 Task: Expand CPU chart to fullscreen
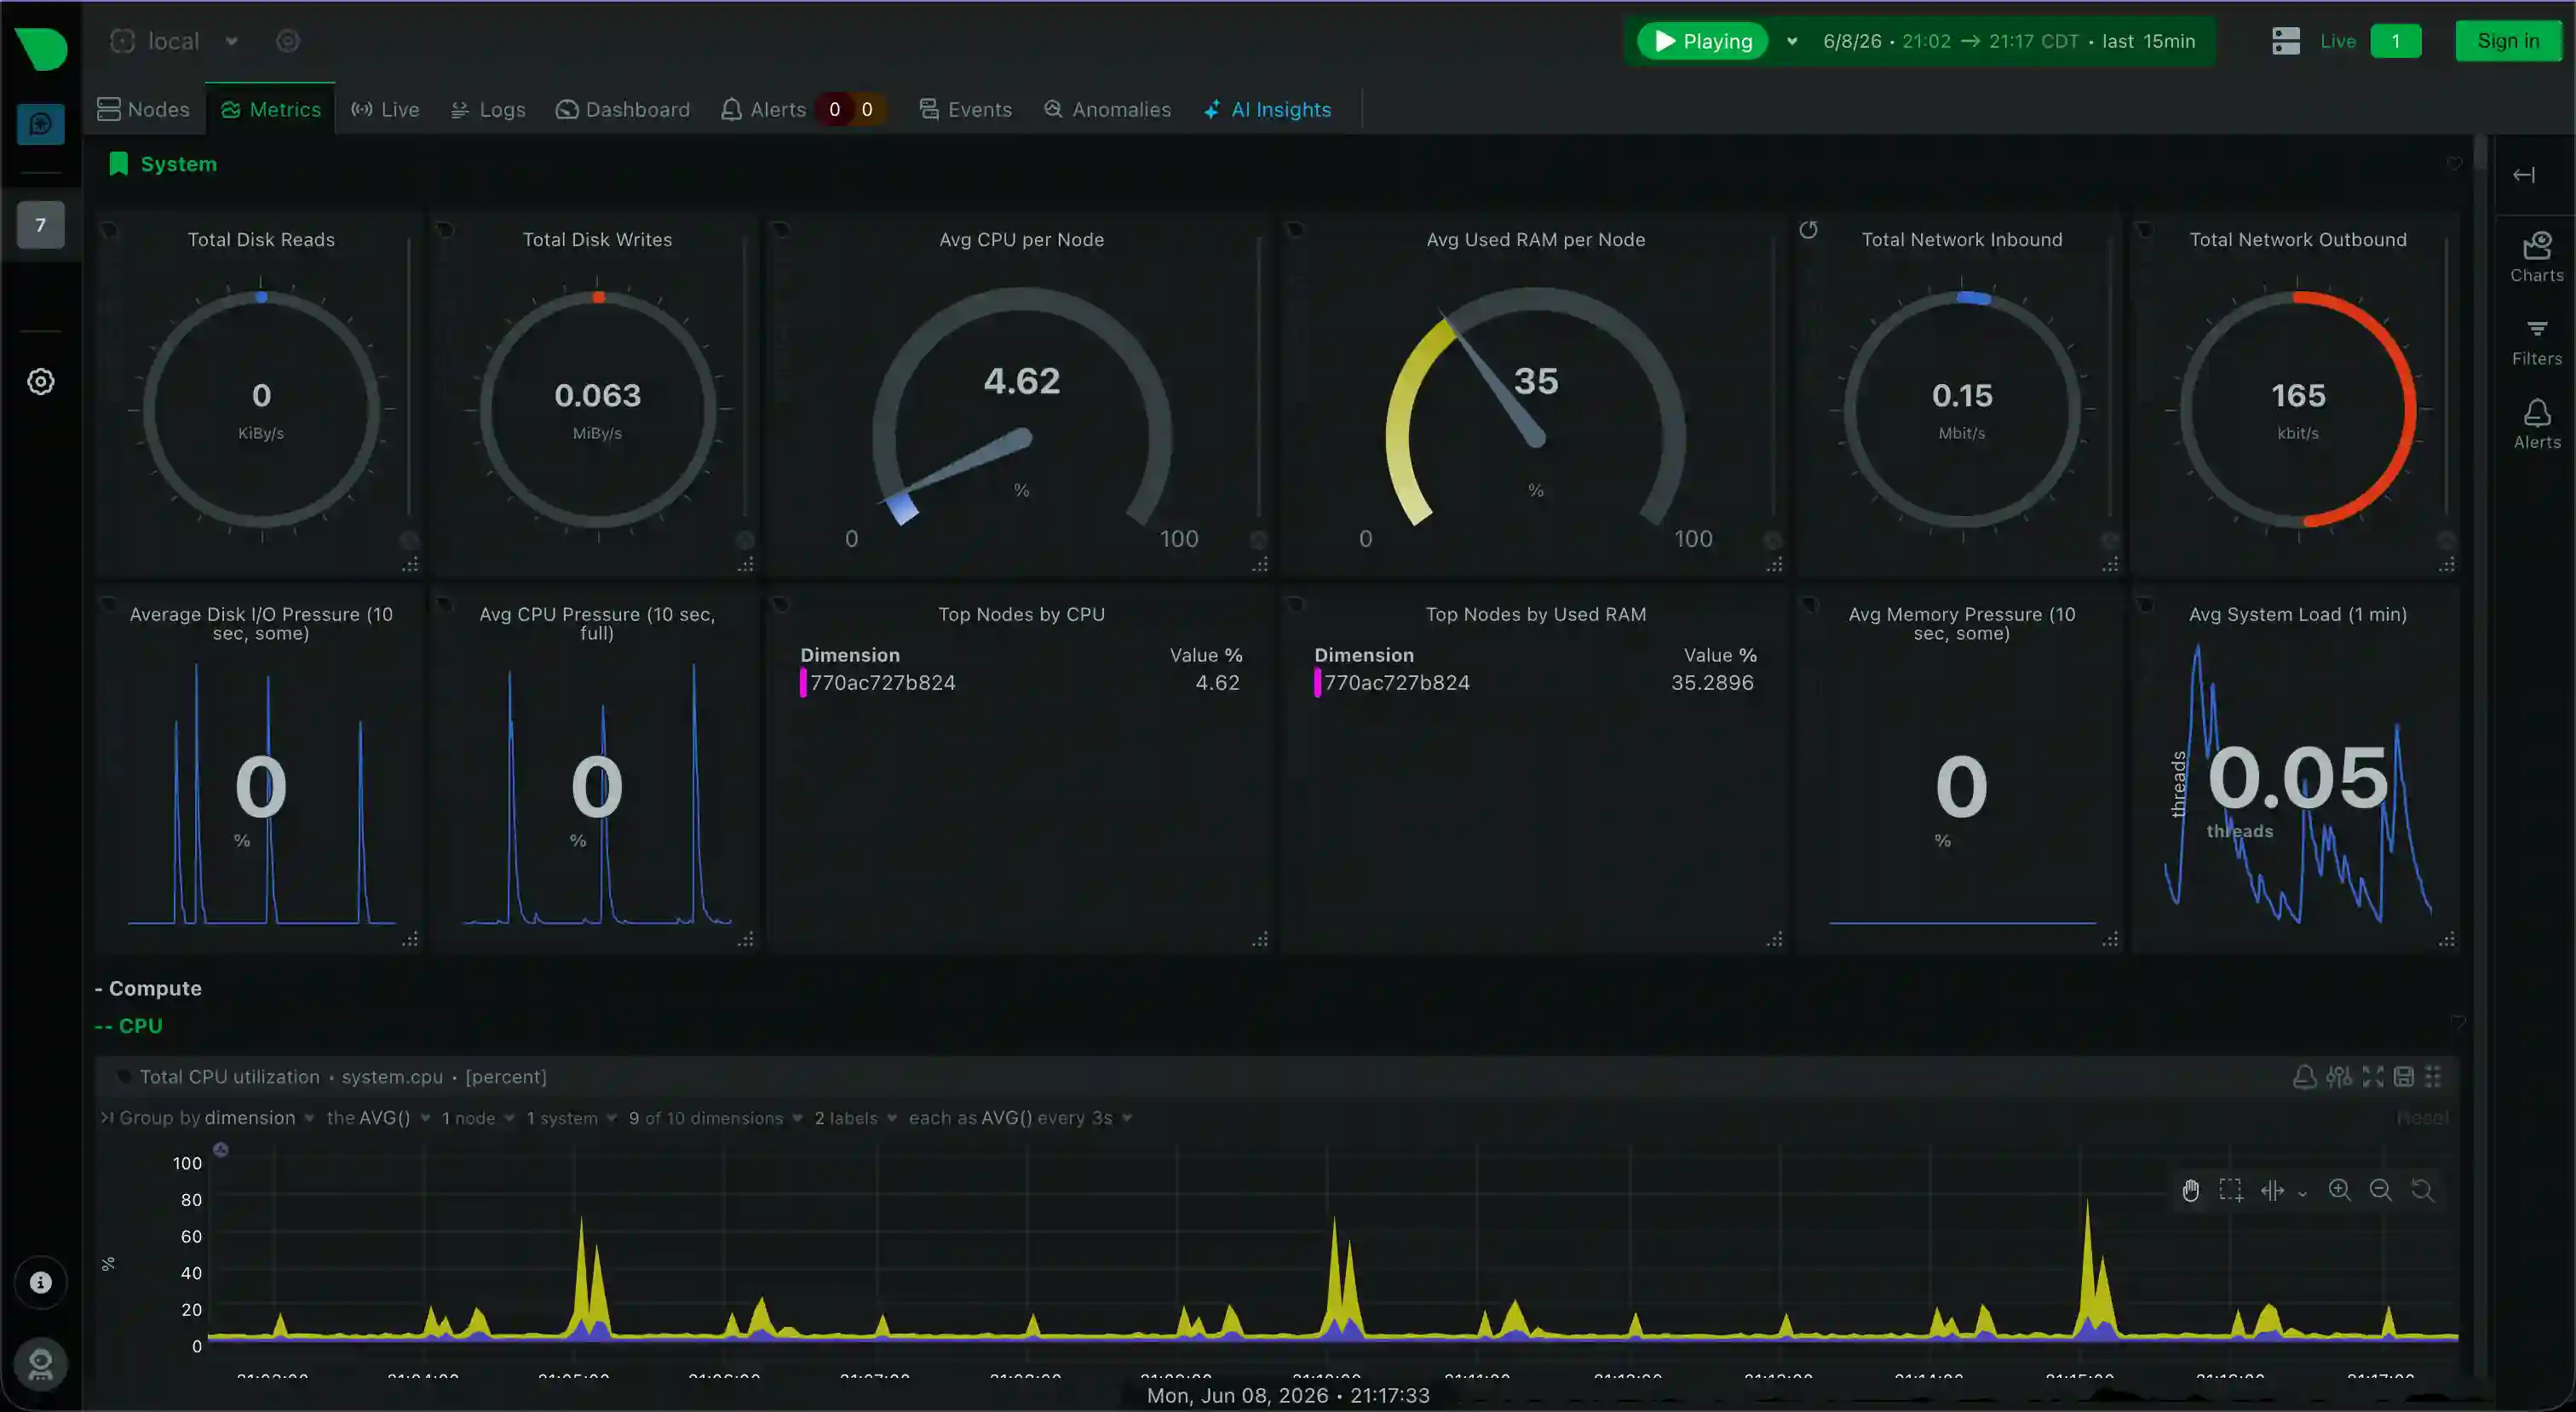coord(2373,1077)
